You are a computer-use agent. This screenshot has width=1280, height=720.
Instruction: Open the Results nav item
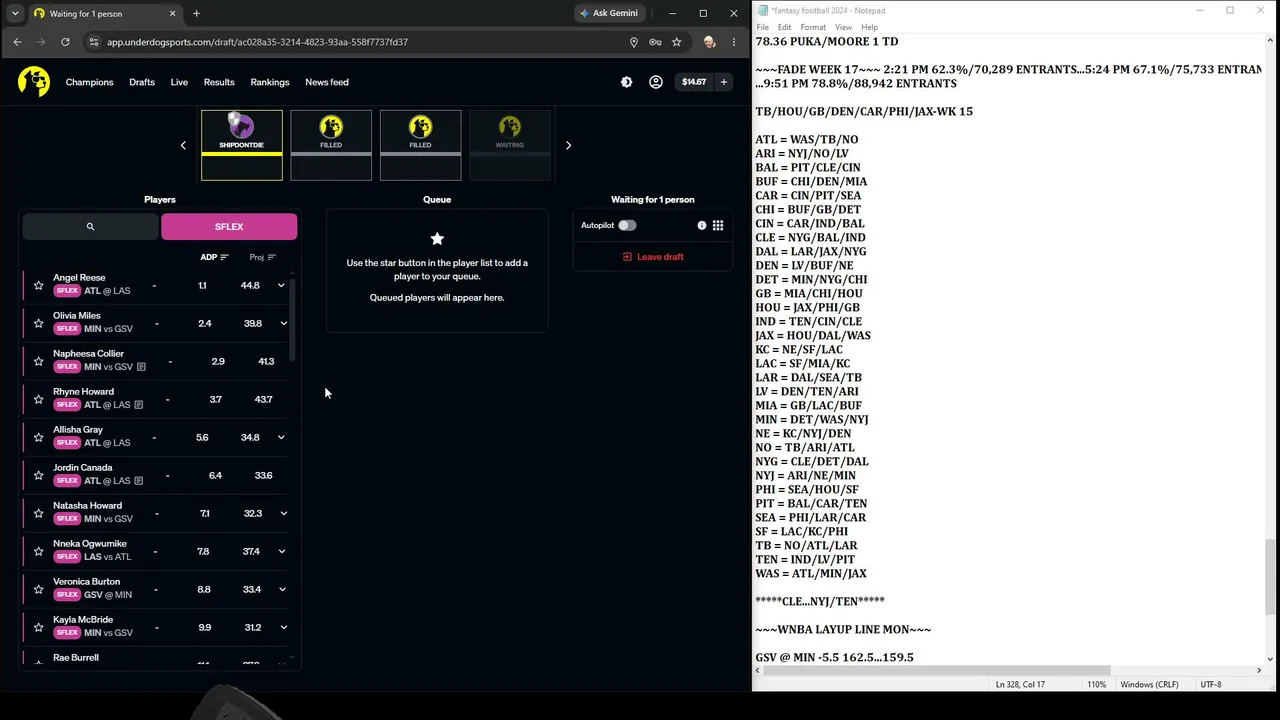coord(219,82)
